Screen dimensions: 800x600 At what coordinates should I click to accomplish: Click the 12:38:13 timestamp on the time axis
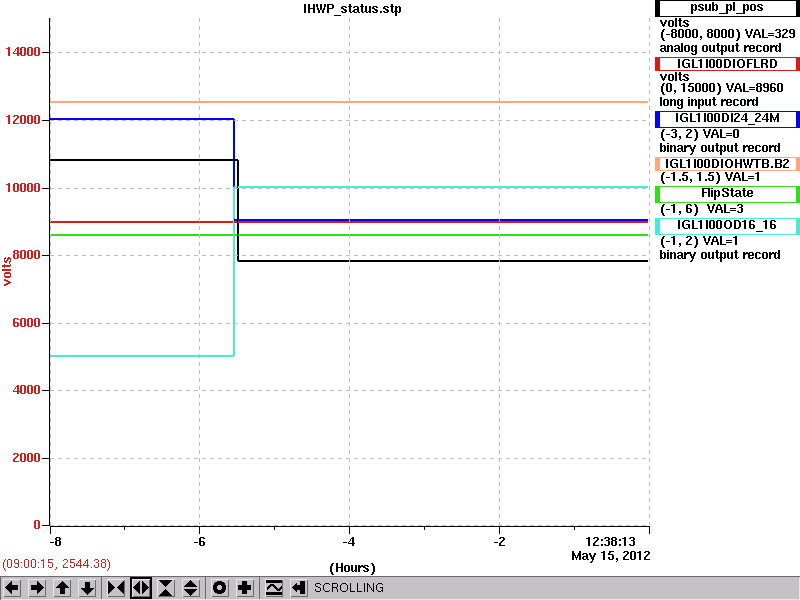pos(610,542)
